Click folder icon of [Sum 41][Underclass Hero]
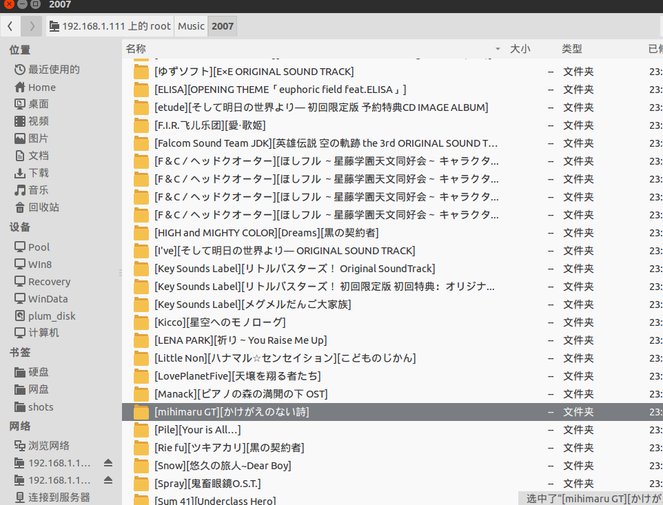The height and width of the screenshot is (505, 663). (141, 500)
